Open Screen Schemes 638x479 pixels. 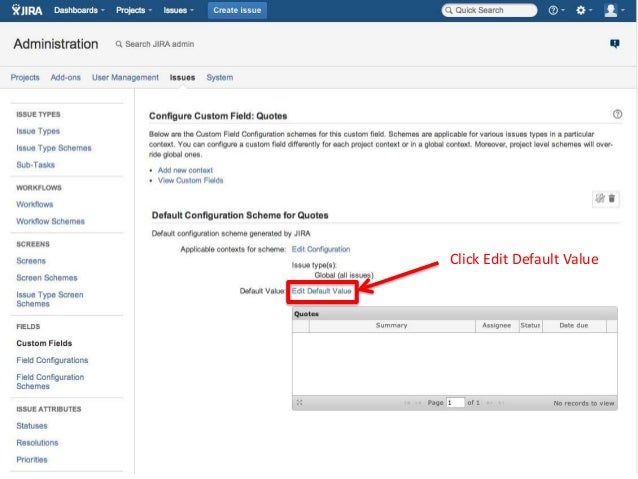(x=47, y=278)
